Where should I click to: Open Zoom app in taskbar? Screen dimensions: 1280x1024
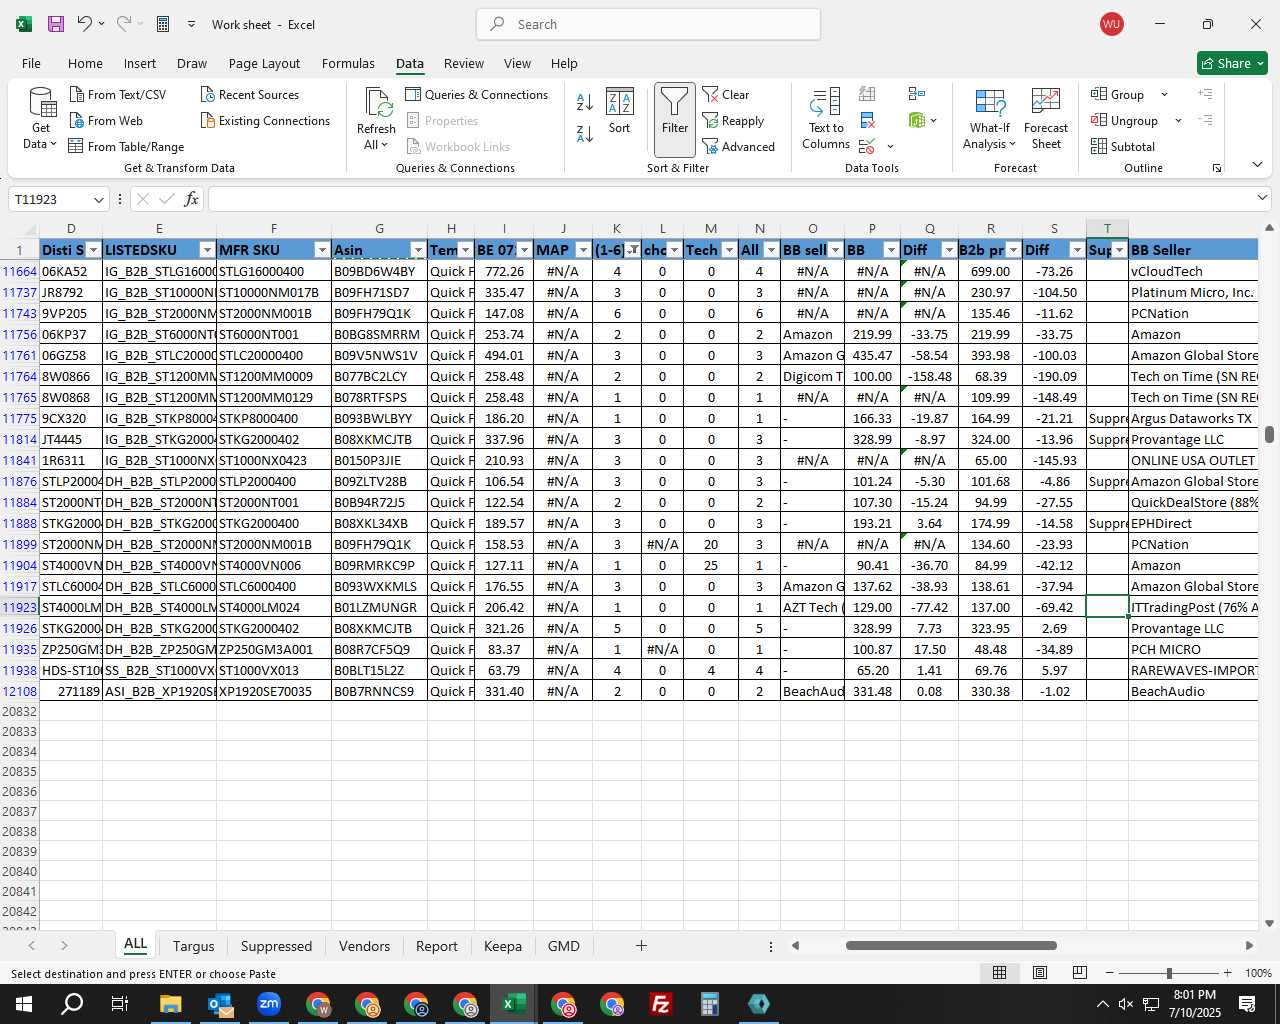(269, 1004)
